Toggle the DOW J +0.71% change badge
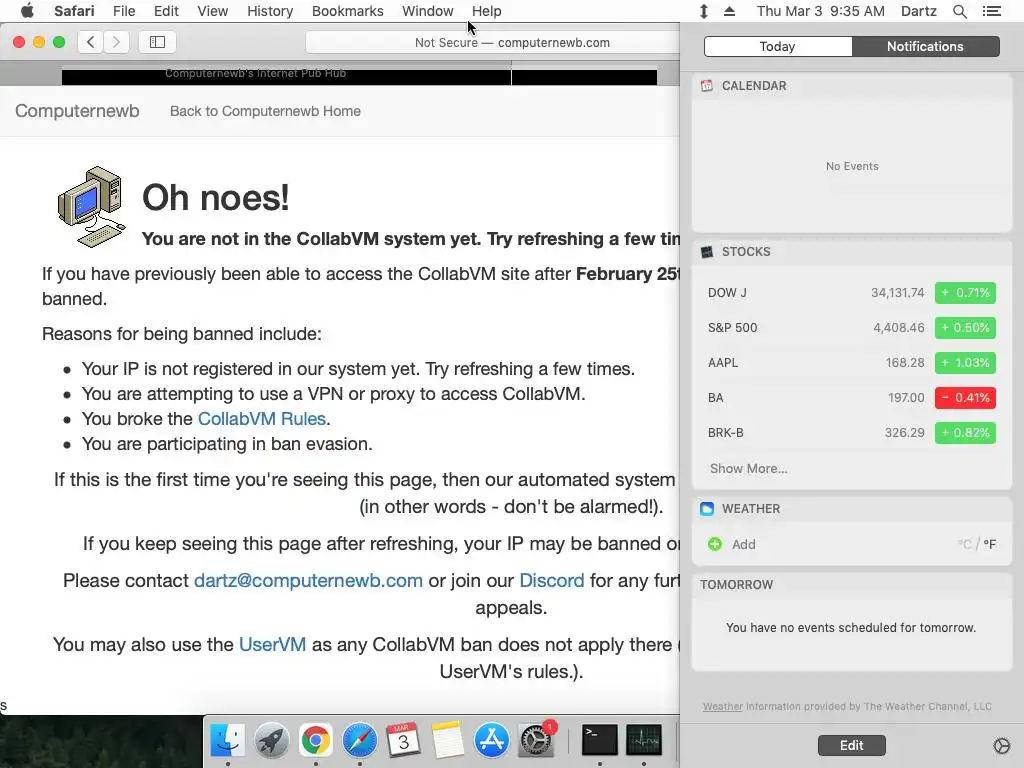The height and width of the screenshot is (768, 1024). point(965,293)
